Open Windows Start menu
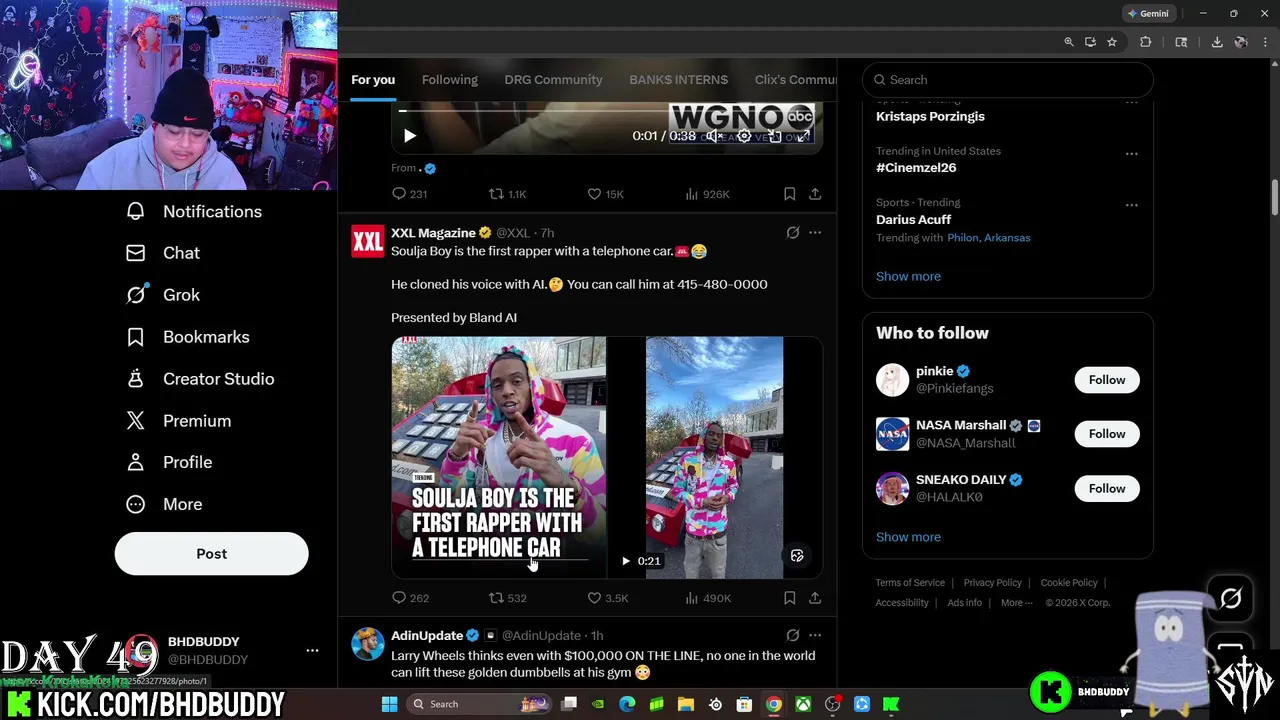The image size is (1280, 720). 389,704
